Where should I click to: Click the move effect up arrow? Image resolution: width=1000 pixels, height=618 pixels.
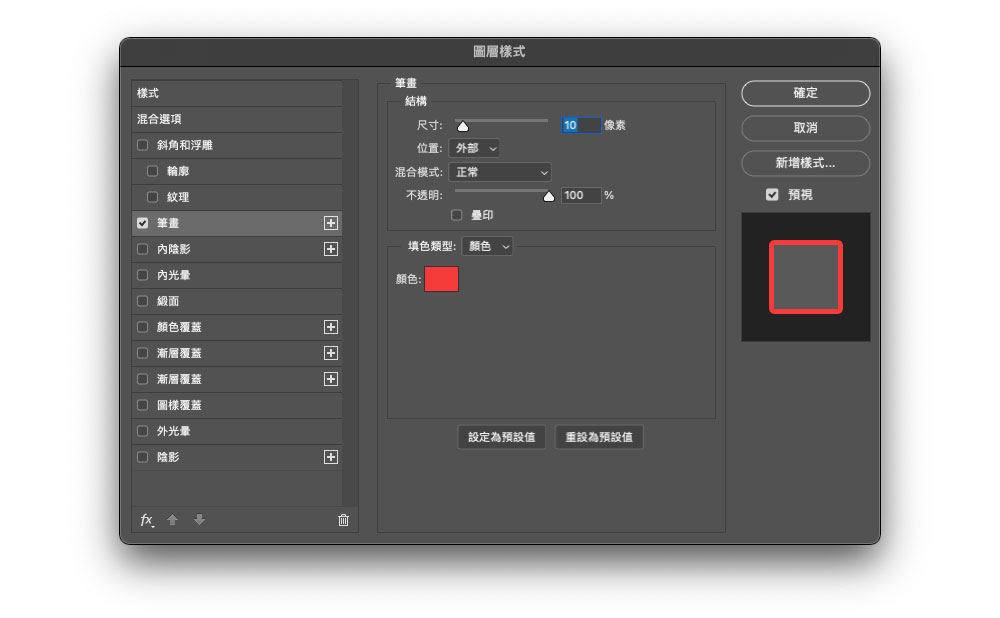click(172, 520)
